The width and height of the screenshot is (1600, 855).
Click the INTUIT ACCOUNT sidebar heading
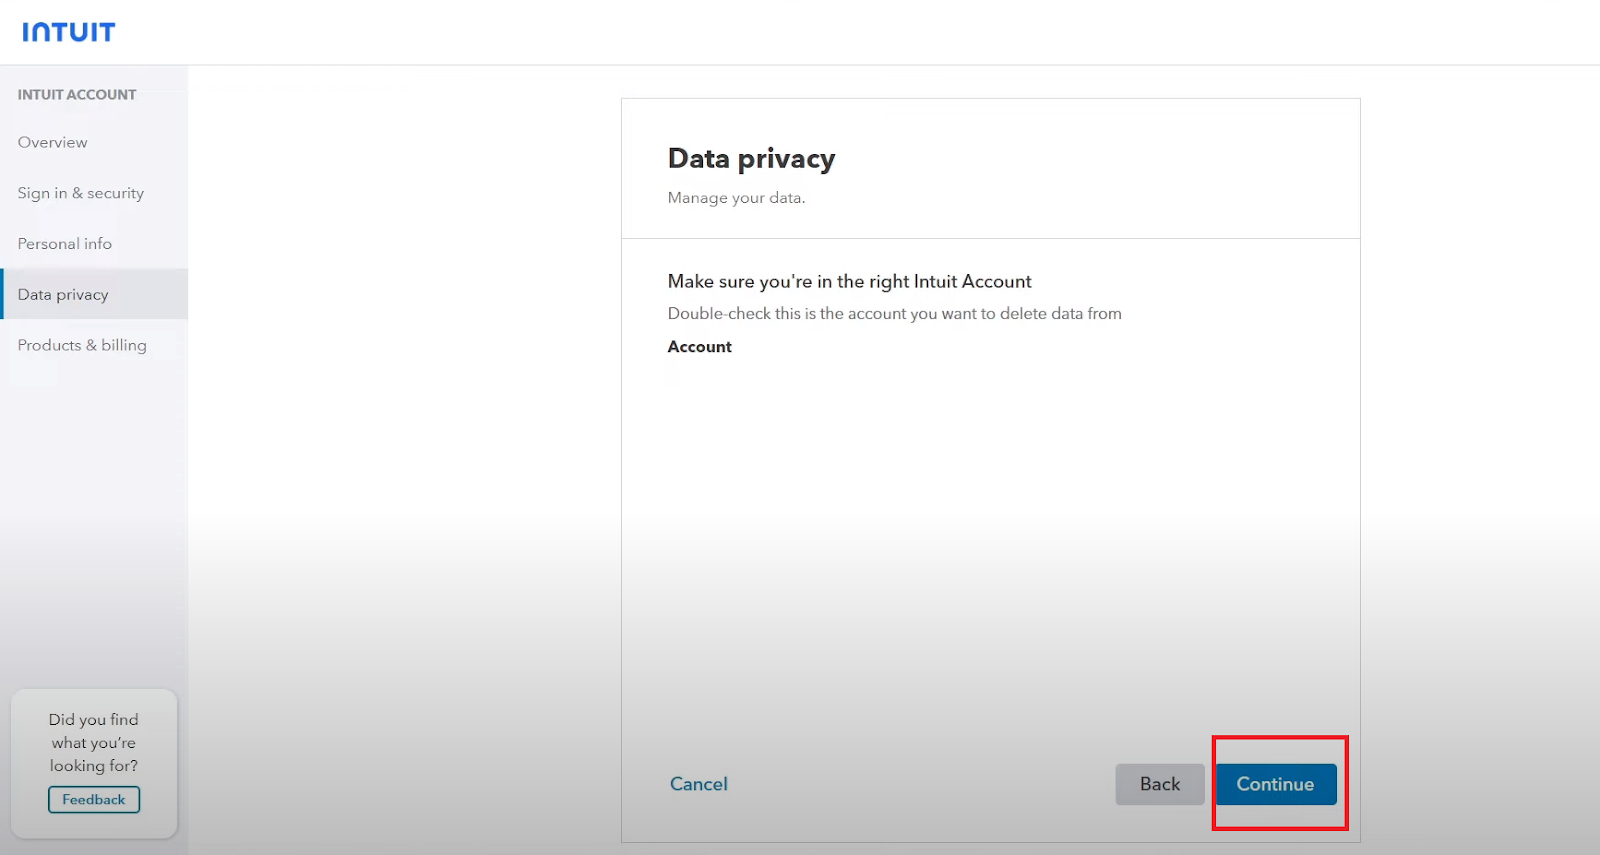[77, 95]
